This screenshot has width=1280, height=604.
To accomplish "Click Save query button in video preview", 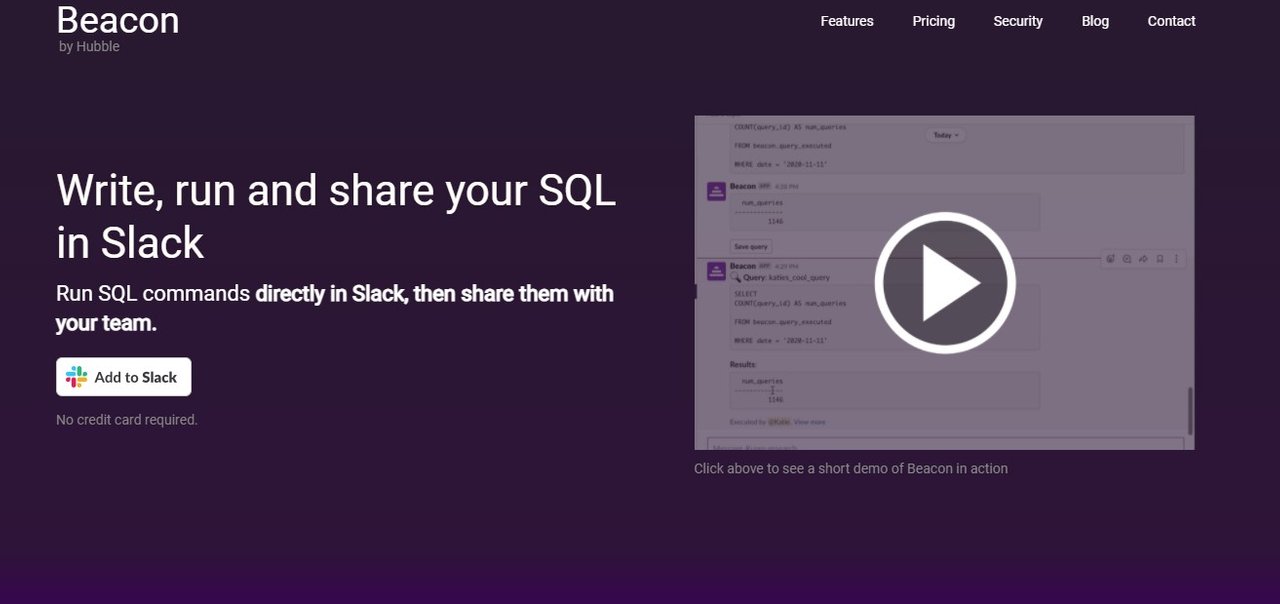I will point(751,246).
